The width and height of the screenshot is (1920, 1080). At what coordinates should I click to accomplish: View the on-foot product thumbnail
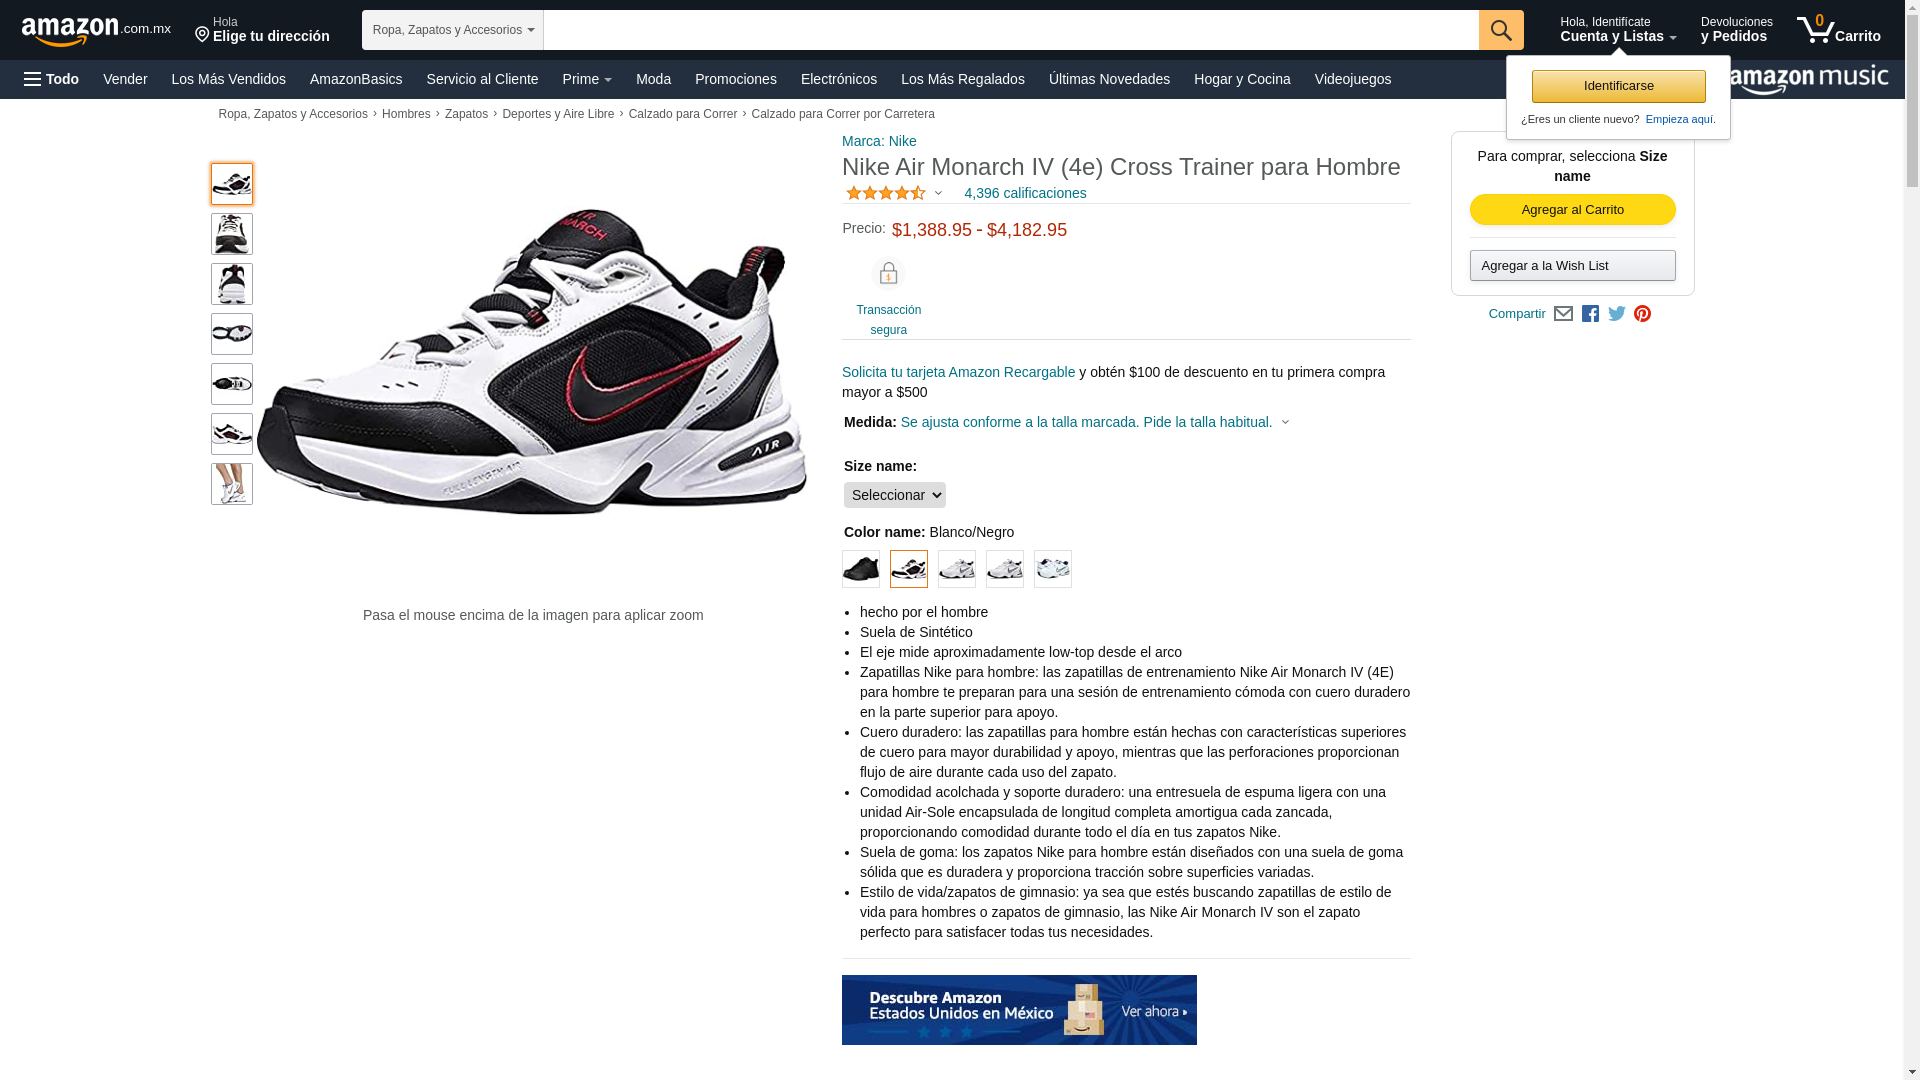point(232,484)
